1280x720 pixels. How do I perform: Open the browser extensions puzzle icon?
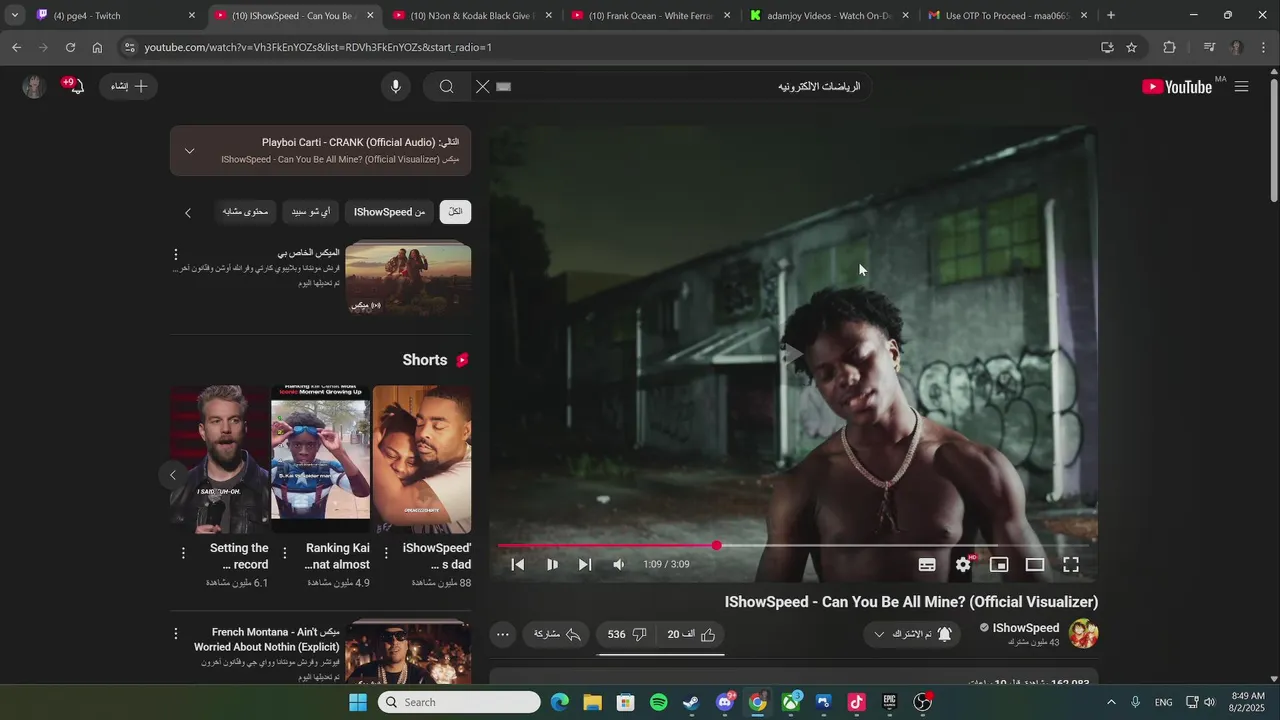(x=1169, y=47)
